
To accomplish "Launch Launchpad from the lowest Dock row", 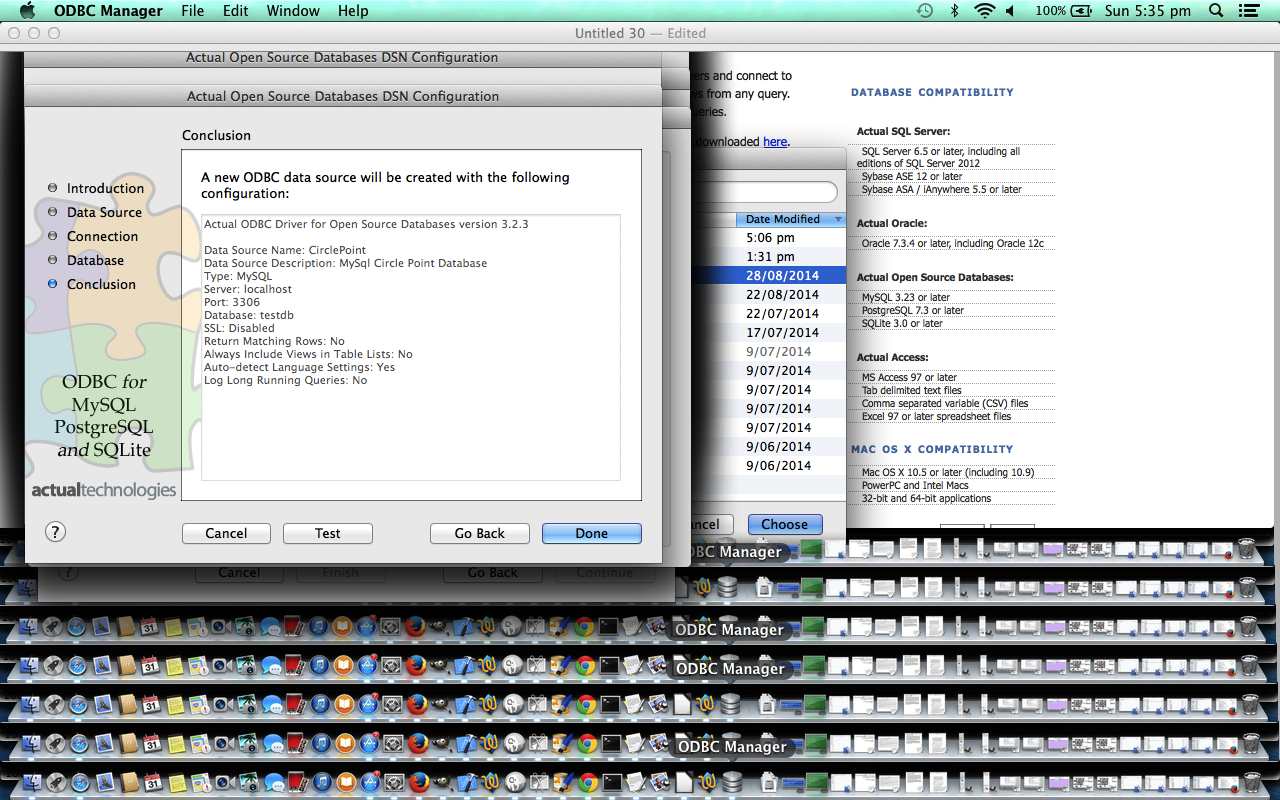I will (x=56, y=782).
